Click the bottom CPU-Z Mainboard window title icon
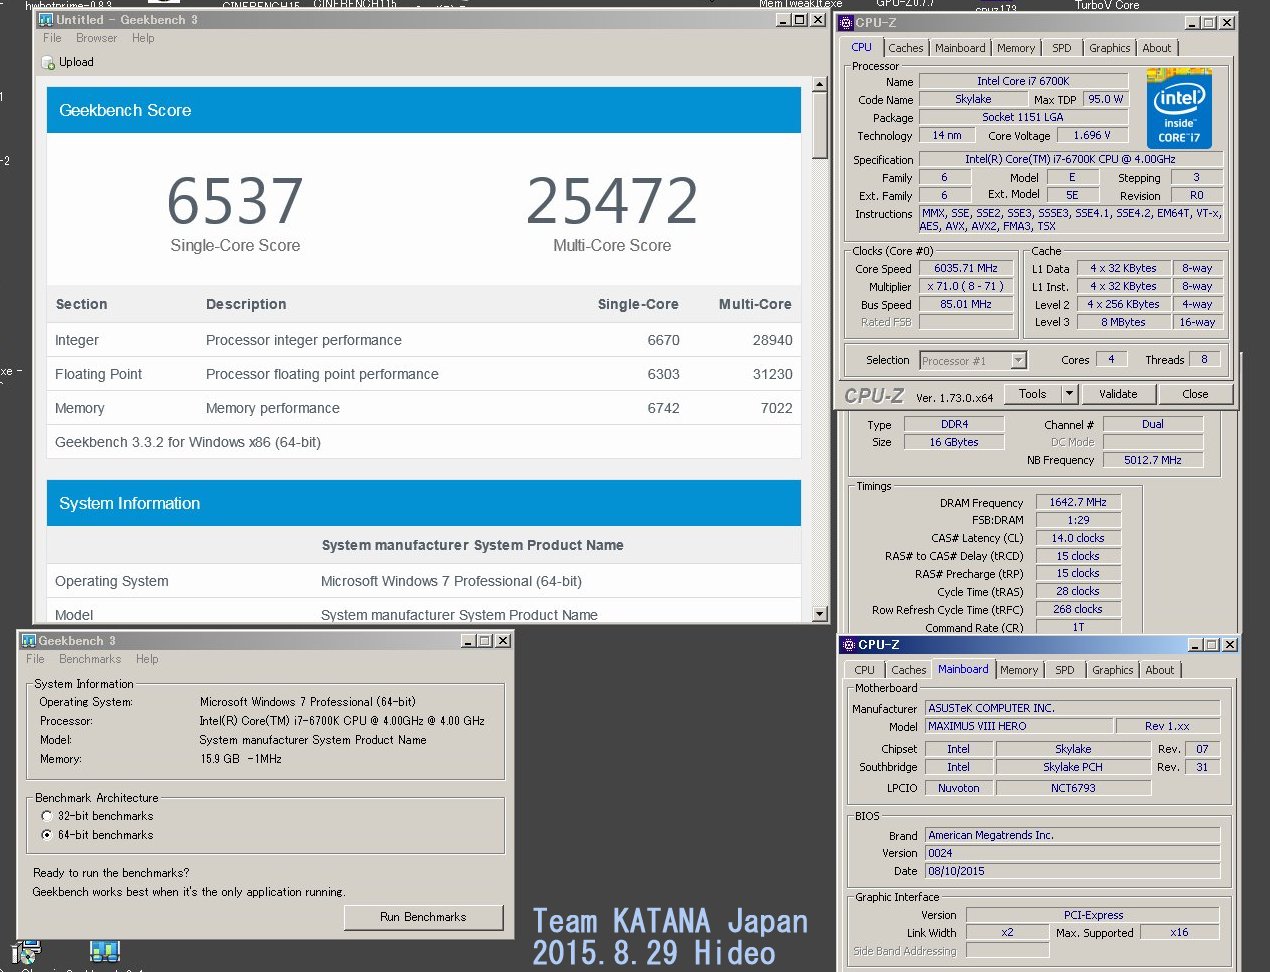This screenshot has width=1270, height=972. [849, 645]
